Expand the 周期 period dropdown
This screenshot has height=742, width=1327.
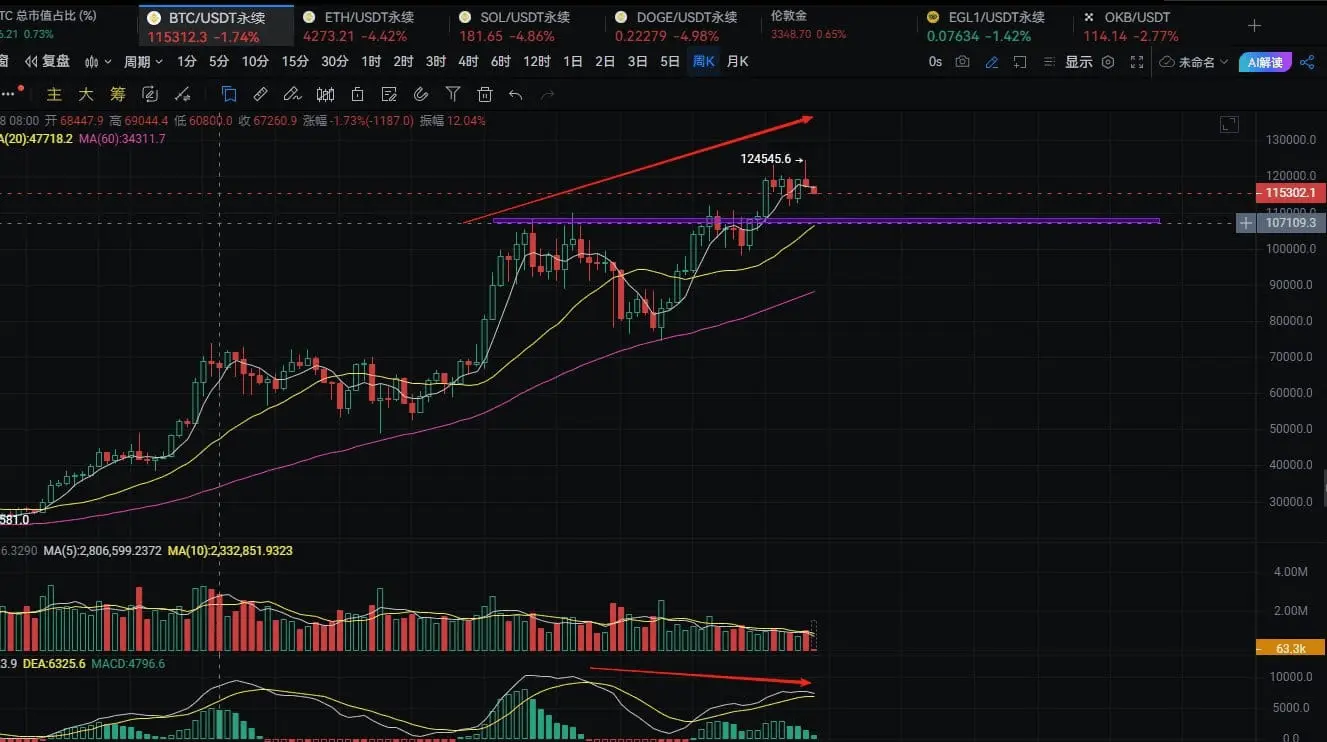143,61
